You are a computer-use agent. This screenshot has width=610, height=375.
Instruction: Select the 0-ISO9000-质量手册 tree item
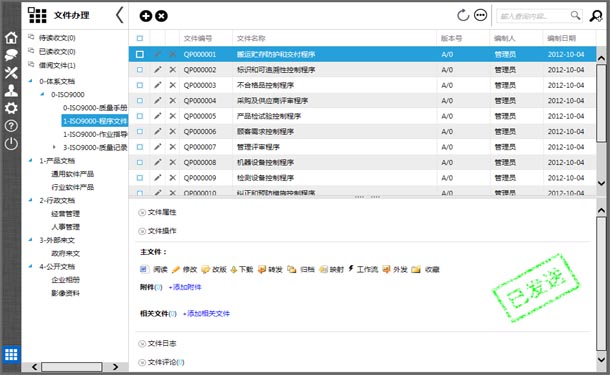95,108
